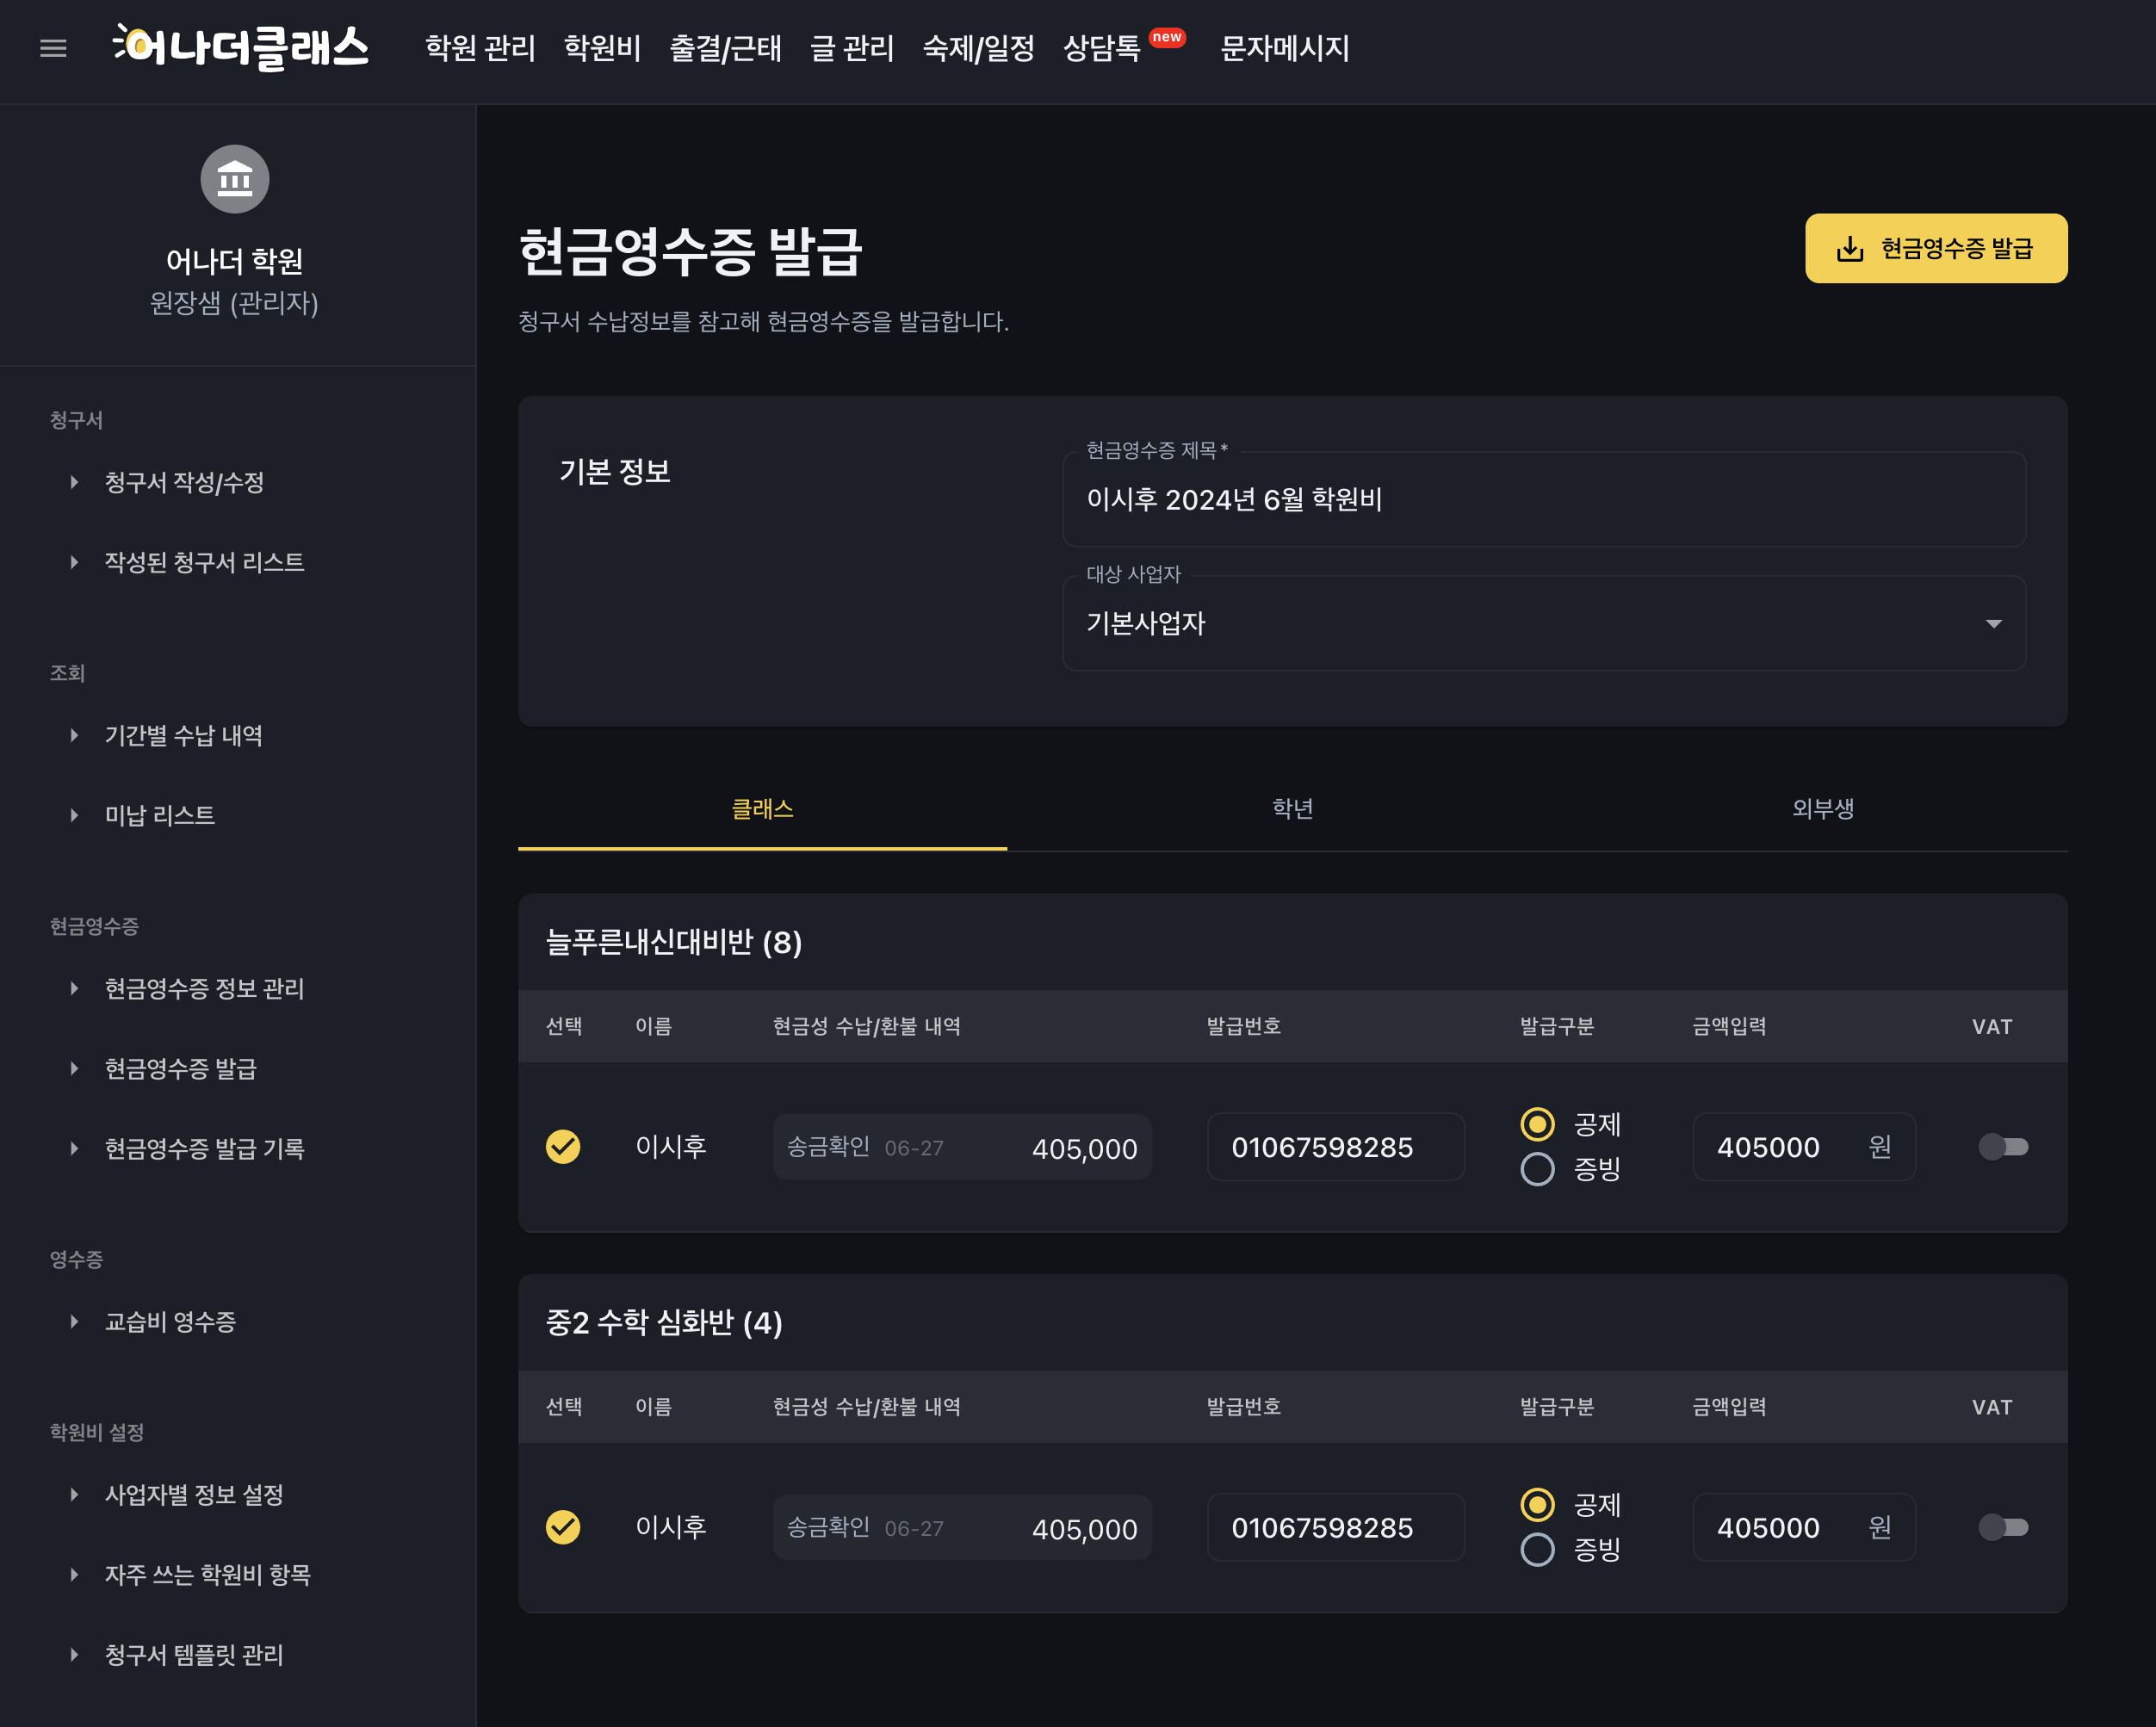Open 사업자별 정보 설정 in sidebar

[194, 1494]
